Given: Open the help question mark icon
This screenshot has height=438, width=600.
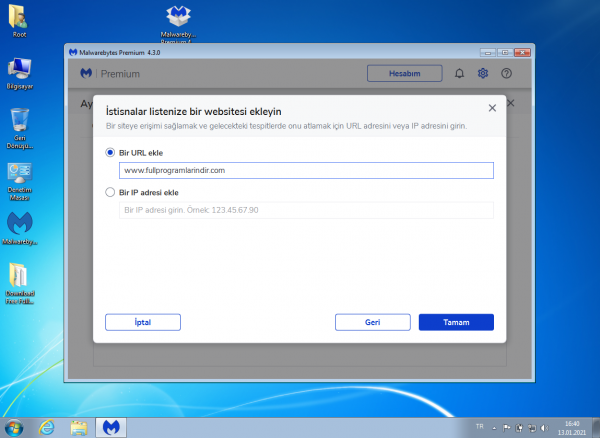Looking at the screenshot, I should tap(506, 73).
